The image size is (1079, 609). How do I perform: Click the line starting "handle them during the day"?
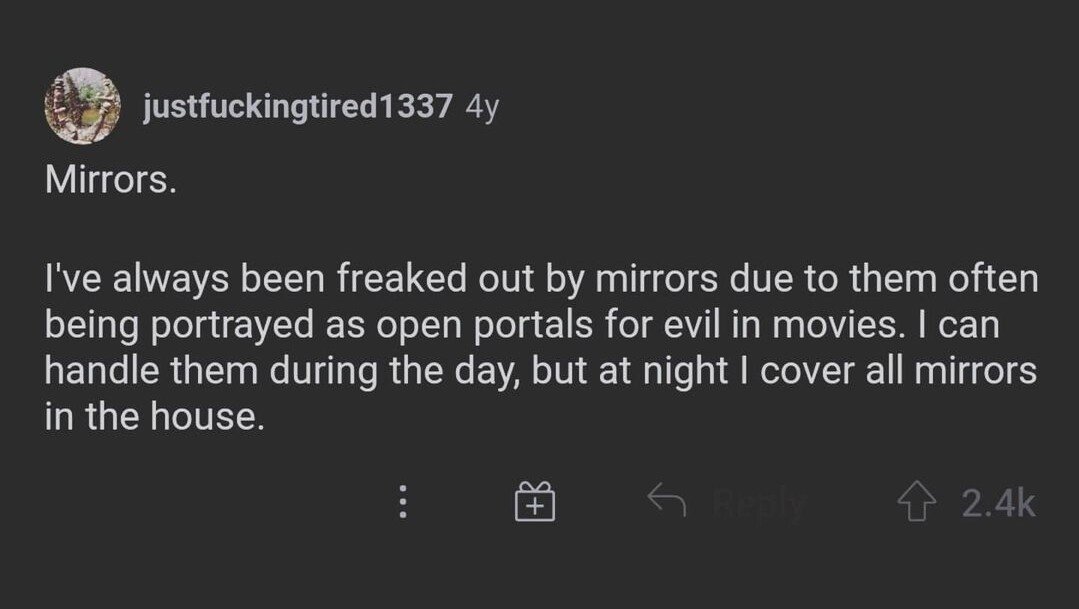pos(541,372)
